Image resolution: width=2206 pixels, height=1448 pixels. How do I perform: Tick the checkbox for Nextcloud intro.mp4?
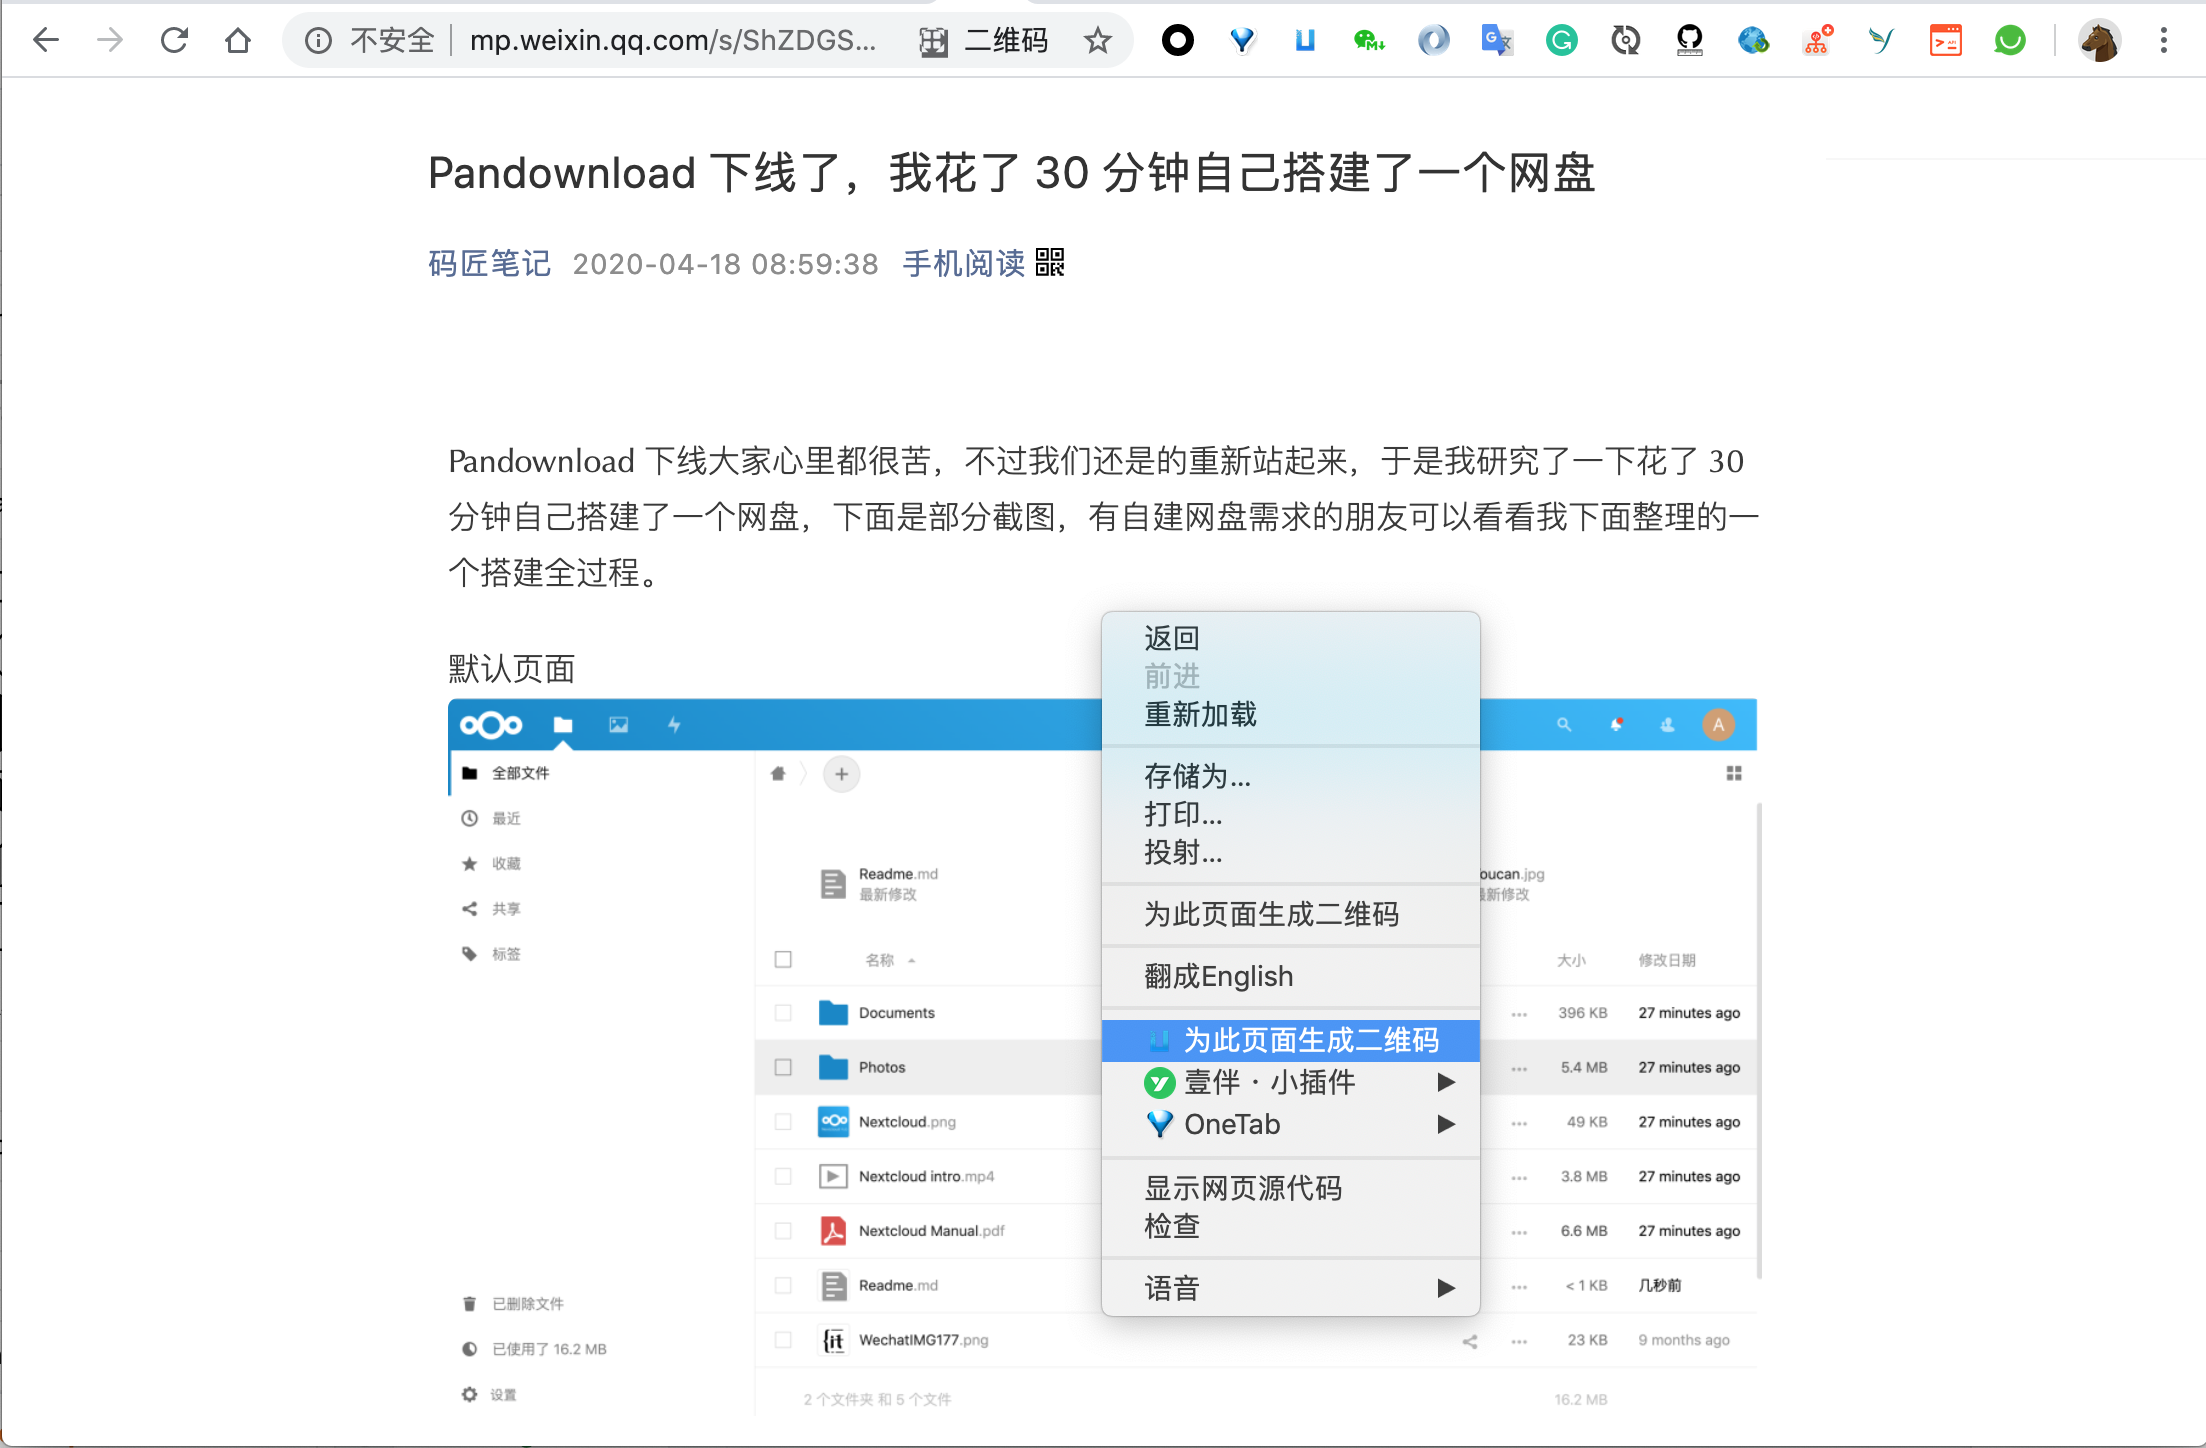[783, 1176]
